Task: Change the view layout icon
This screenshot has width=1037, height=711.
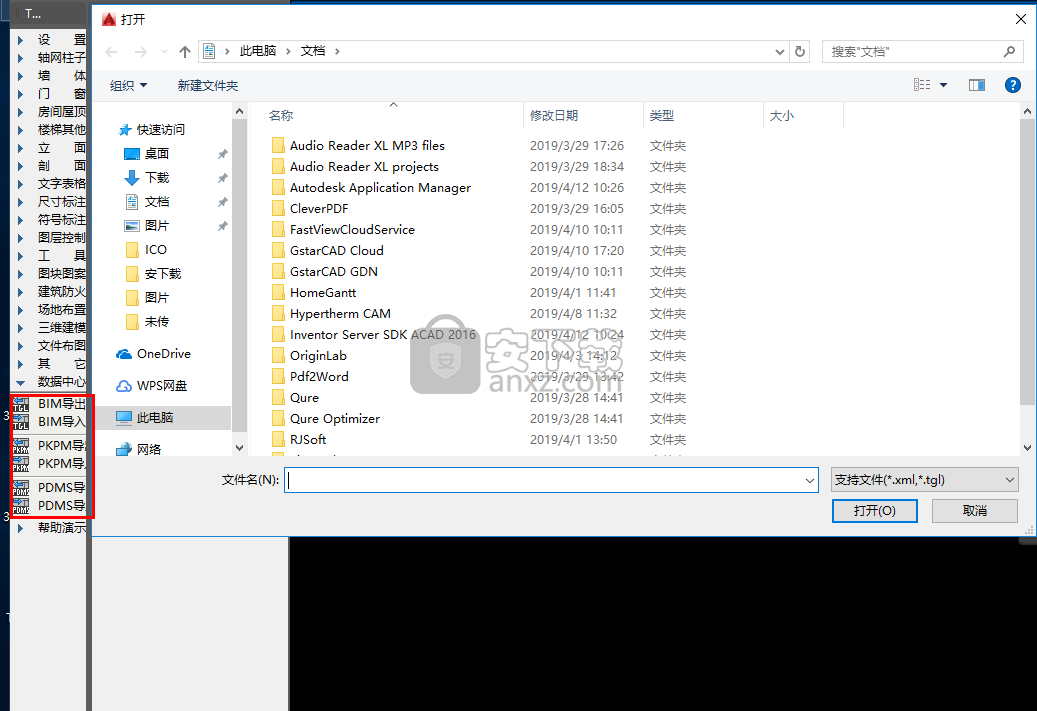Action: pos(922,85)
